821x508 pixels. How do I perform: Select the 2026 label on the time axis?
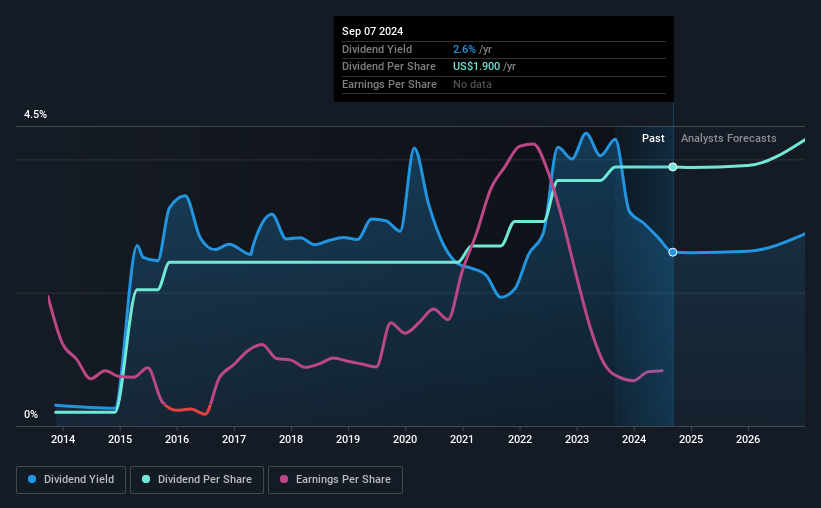click(x=748, y=439)
